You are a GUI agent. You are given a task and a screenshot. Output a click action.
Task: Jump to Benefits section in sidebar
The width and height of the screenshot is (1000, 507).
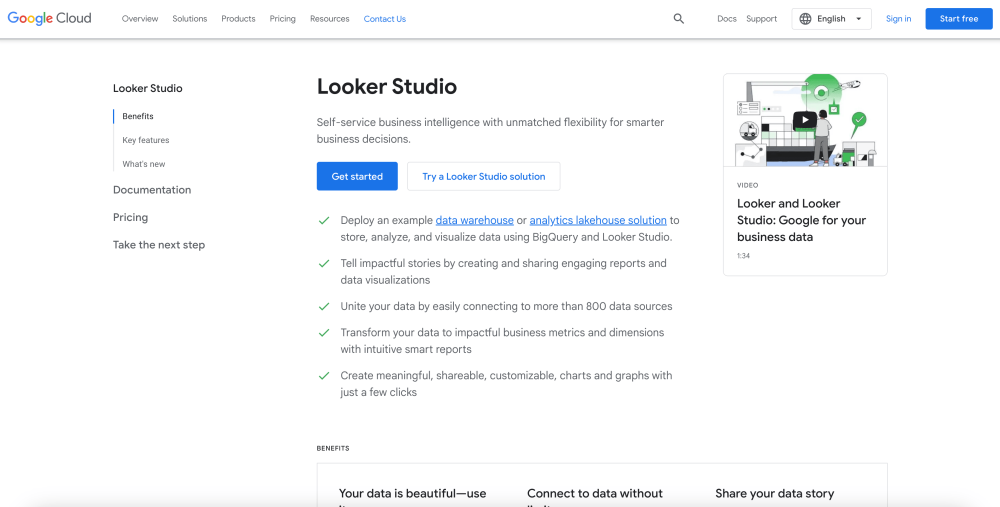pyautogui.click(x=138, y=116)
